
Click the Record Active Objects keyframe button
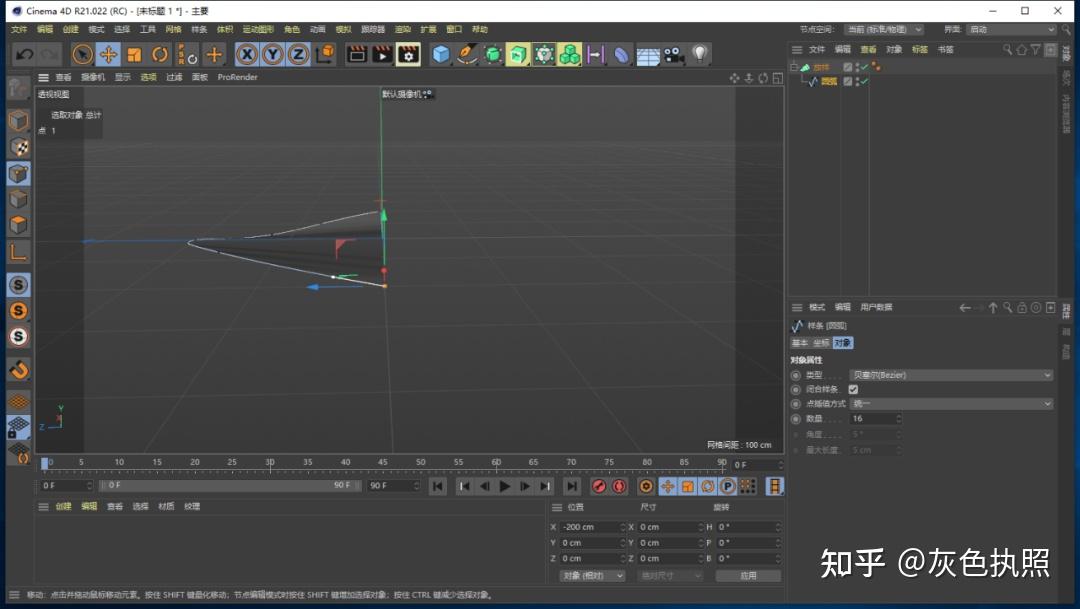tap(599, 486)
